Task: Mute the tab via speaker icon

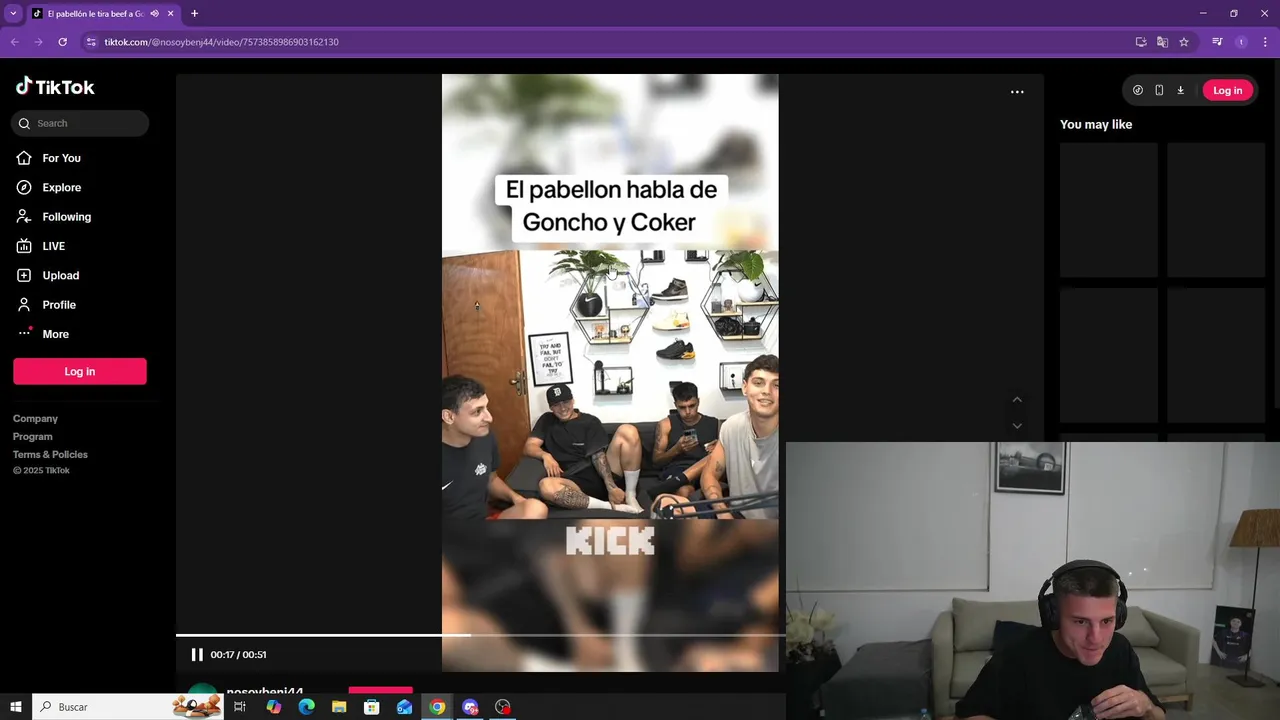Action: pyautogui.click(x=154, y=13)
